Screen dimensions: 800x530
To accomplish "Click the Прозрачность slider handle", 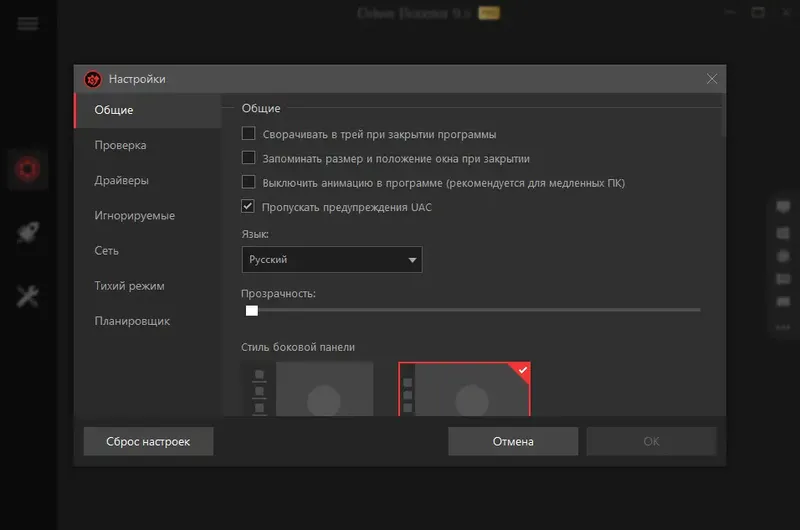I will pyautogui.click(x=252, y=311).
